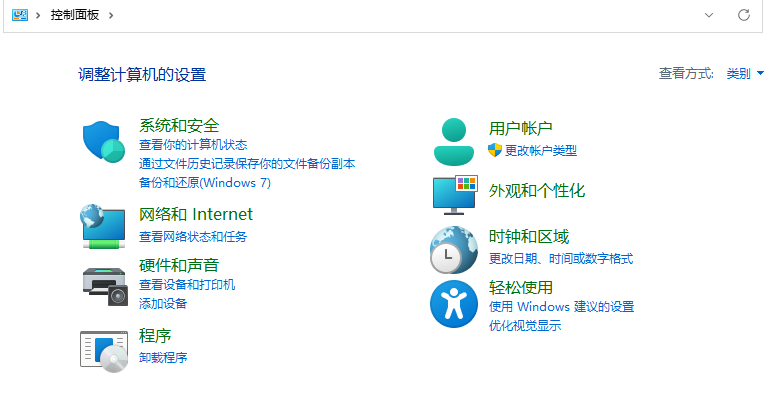775x408 pixels.
Task: Click the Programs category icon
Action: coord(103,349)
